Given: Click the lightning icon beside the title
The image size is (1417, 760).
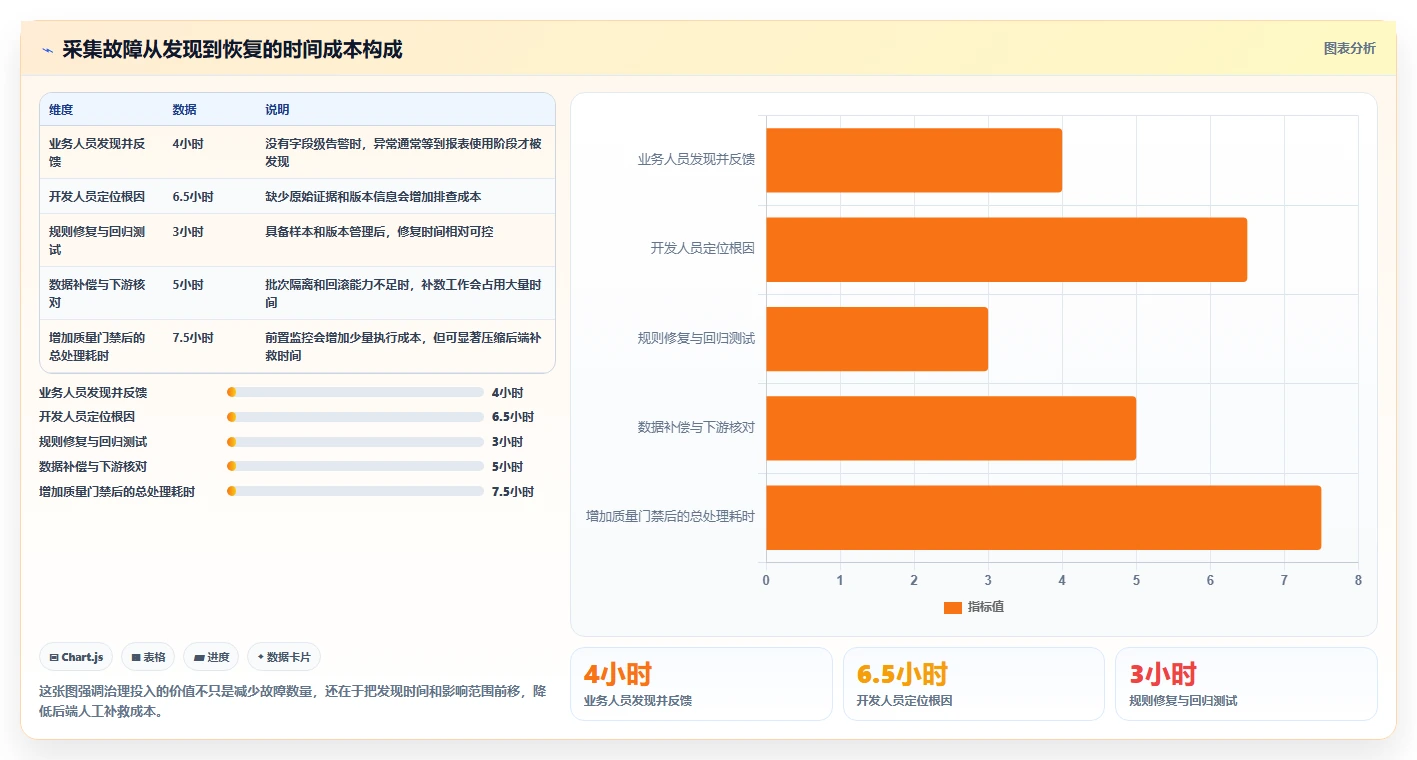Looking at the screenshot, I should (x=47, y=50).
